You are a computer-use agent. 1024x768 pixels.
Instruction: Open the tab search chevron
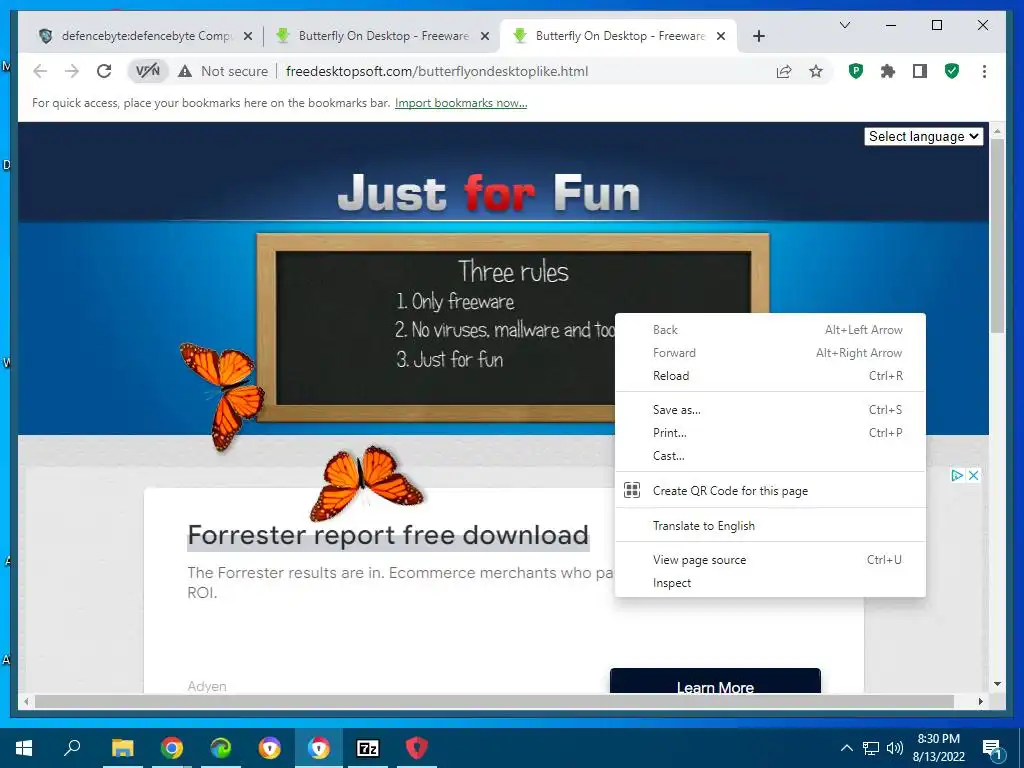[844, 25]
